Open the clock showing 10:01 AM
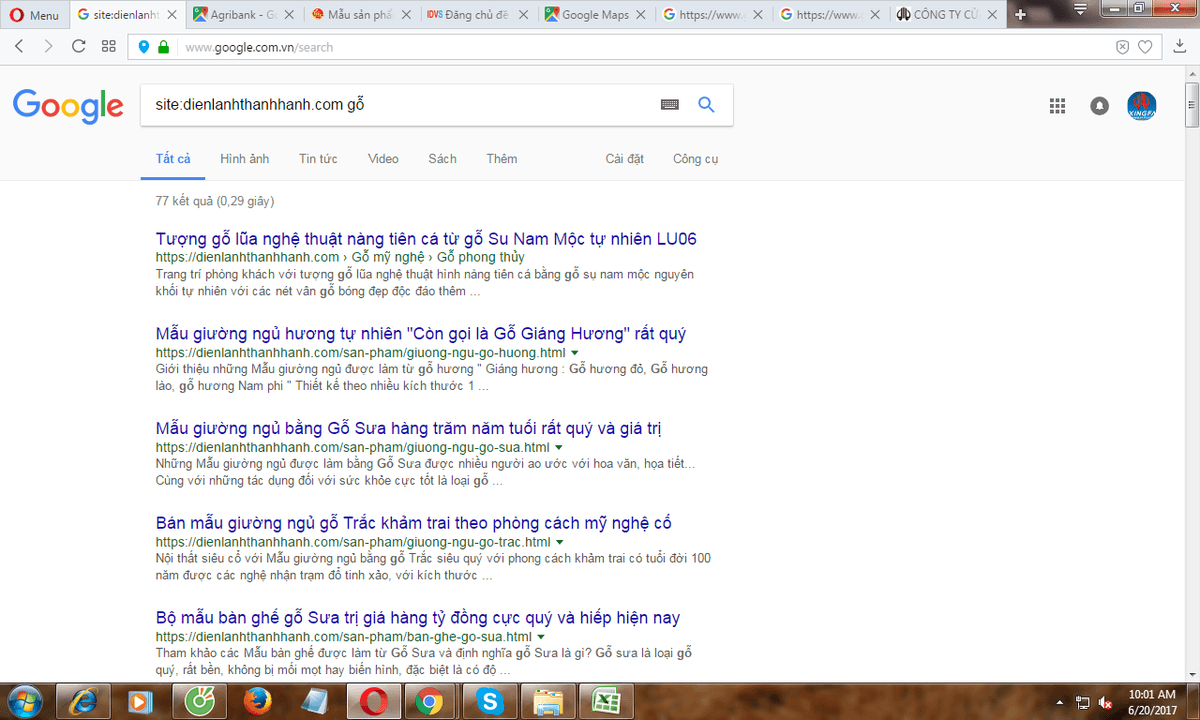This screenshot has width=1200, height=720. point(1152,701)
